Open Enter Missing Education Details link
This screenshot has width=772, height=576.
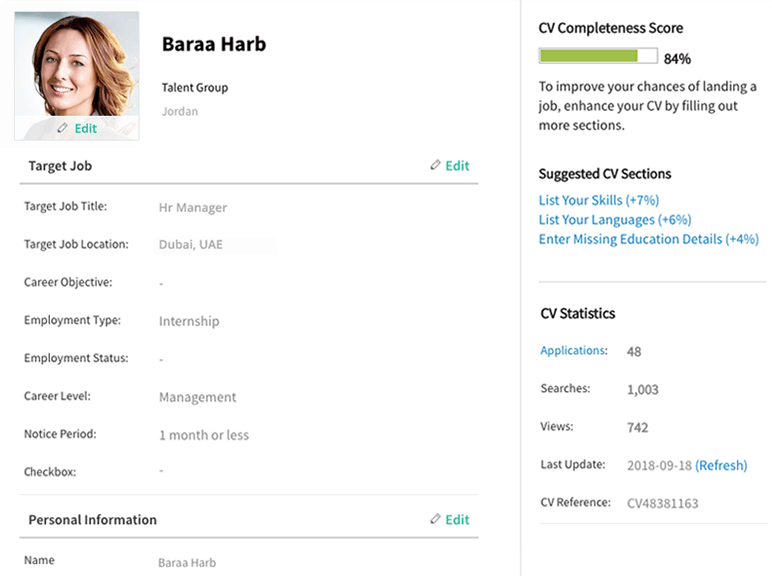648,239
